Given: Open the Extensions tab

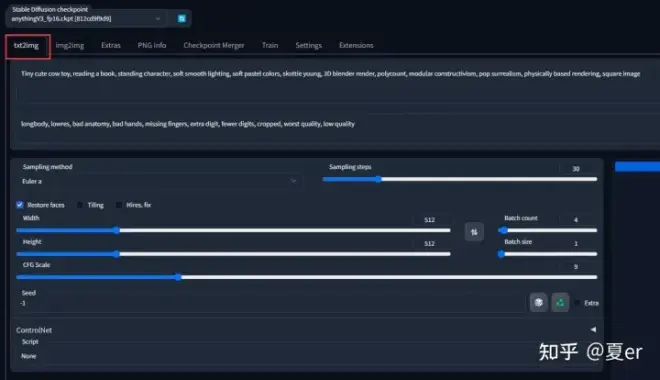Looking at the screenshot, I should click(x=356, y=45).
